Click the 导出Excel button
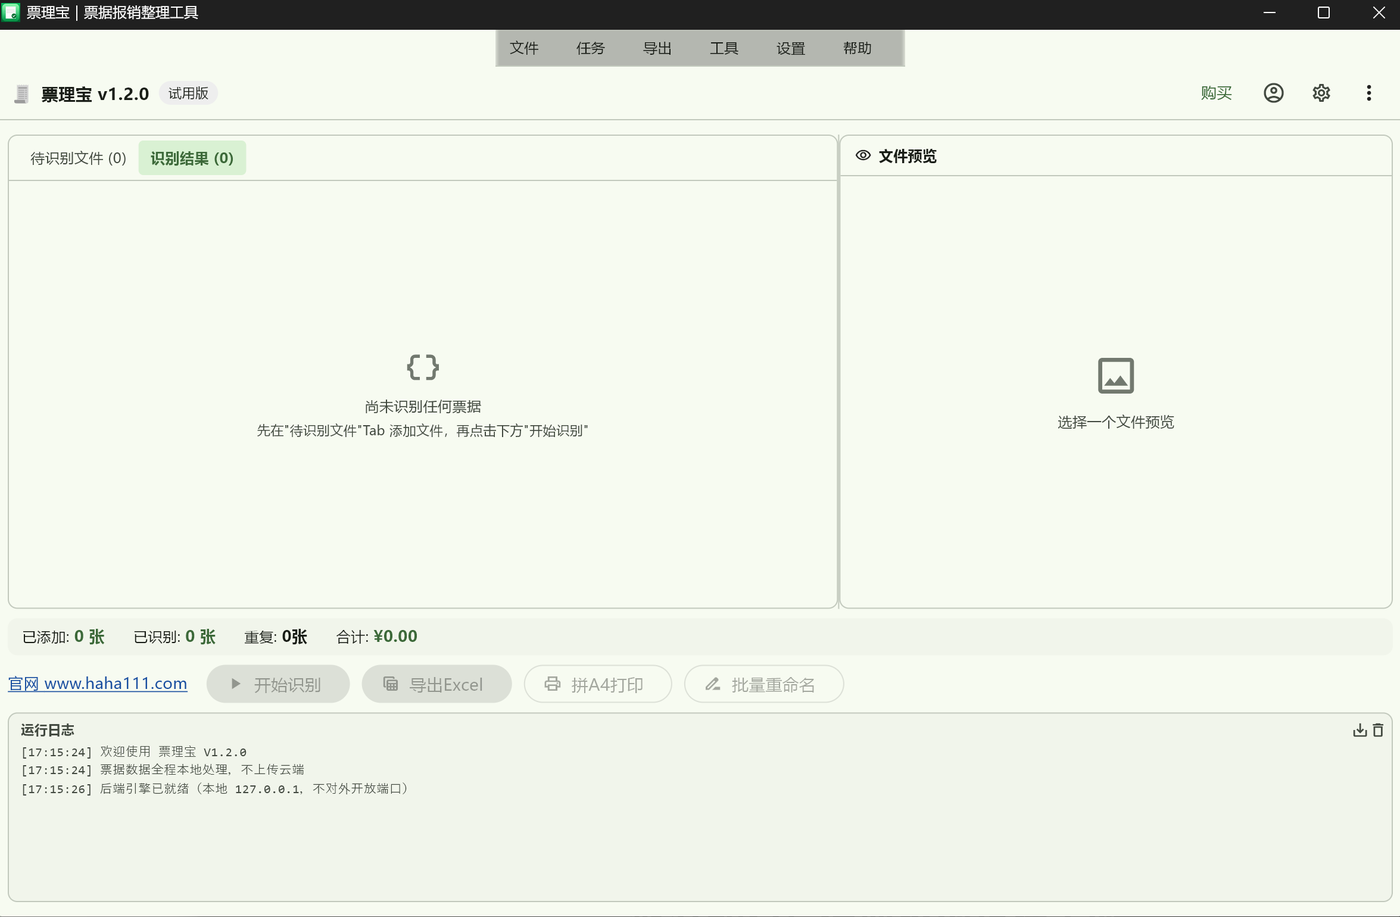Viewport: 1400px width, 917px height. [x=437, y=684]
